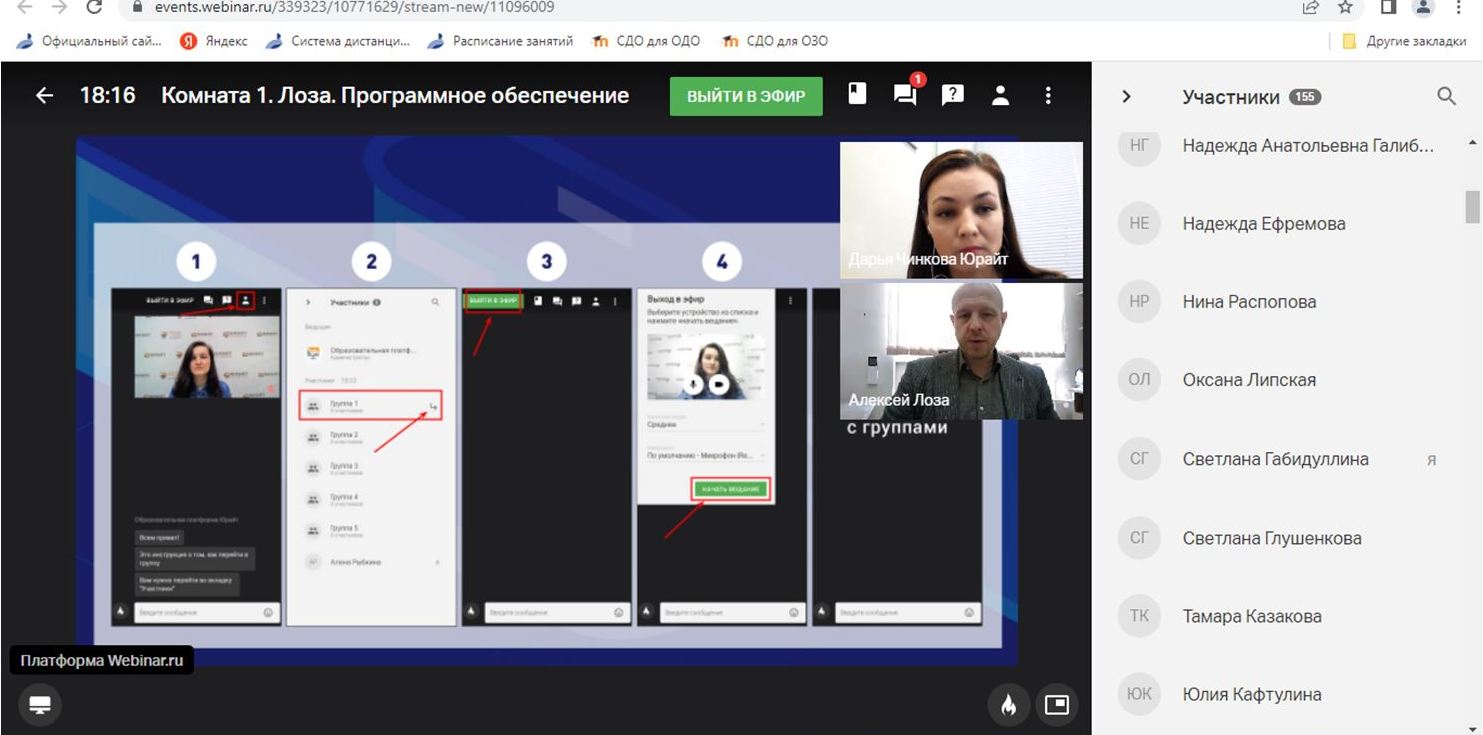Click Дарья Чинкова video thumbnail
The image size is (1483, 735).
pos(961,209)
